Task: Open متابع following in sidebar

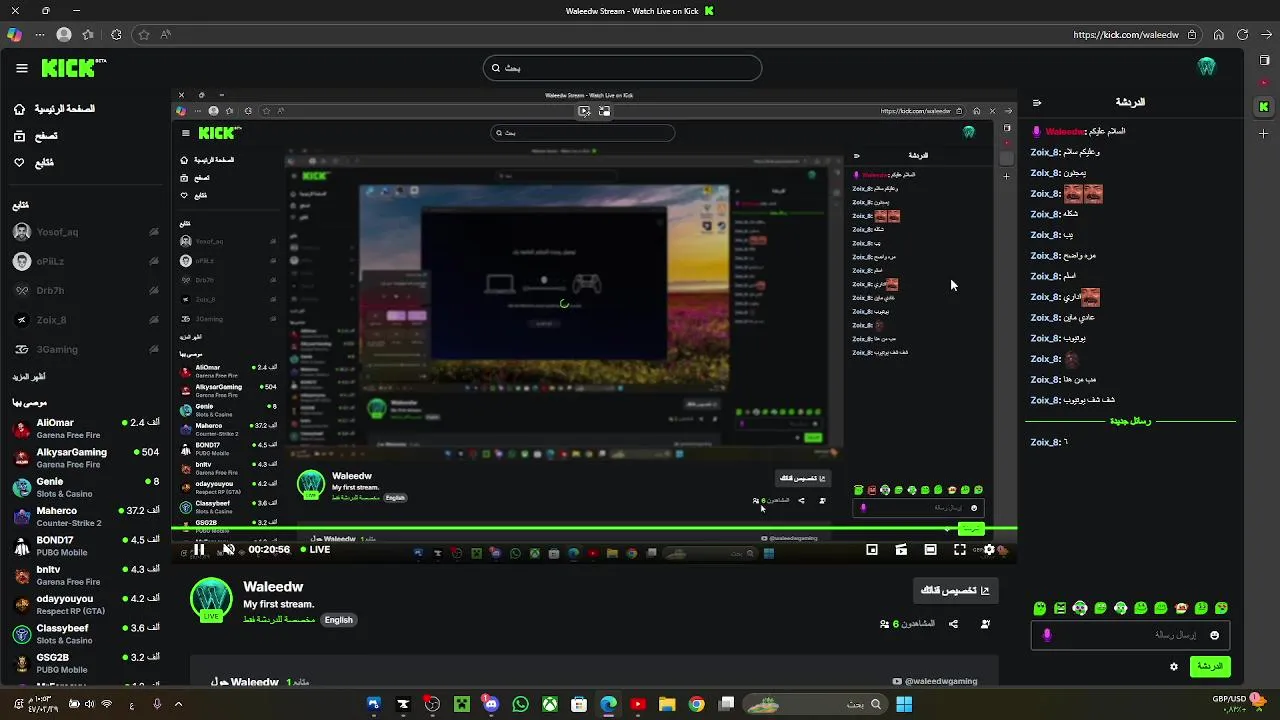Action: point(34,163)
